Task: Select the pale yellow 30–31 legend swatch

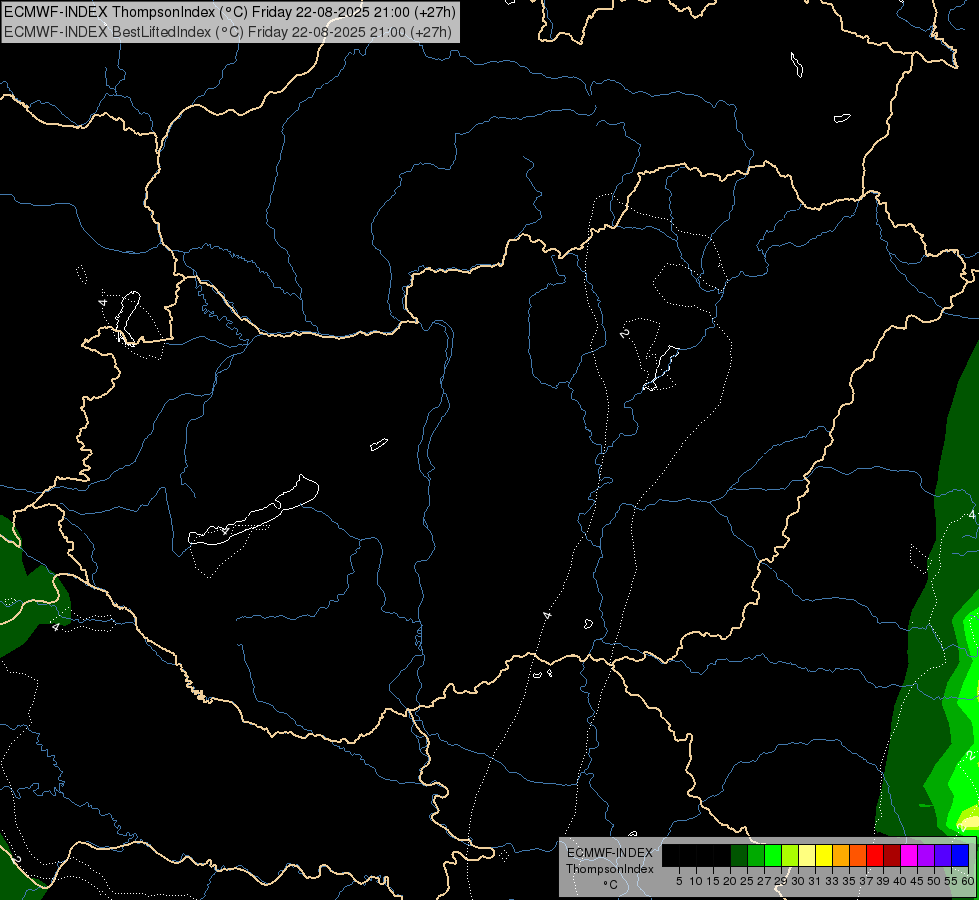Action: (x=807, y=855)
